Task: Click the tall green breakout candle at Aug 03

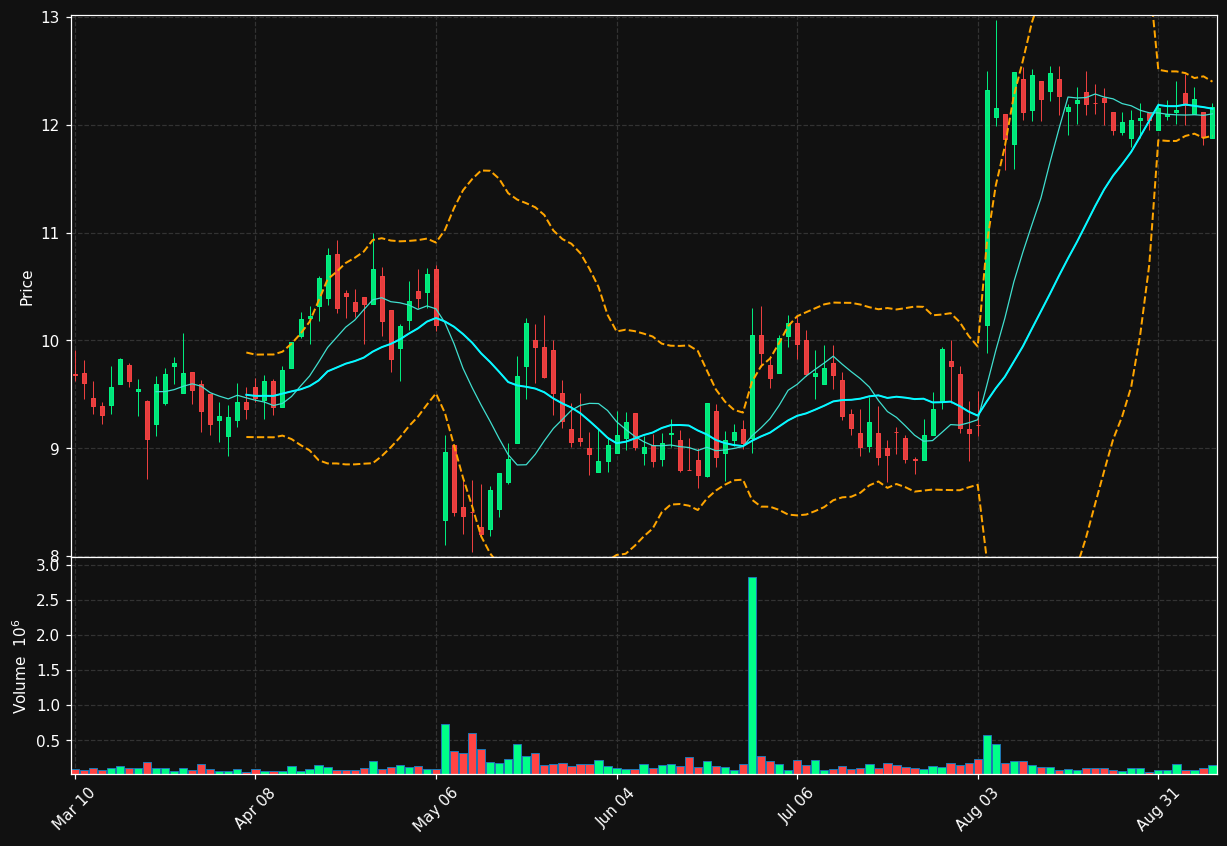Action: coord(987,208)
